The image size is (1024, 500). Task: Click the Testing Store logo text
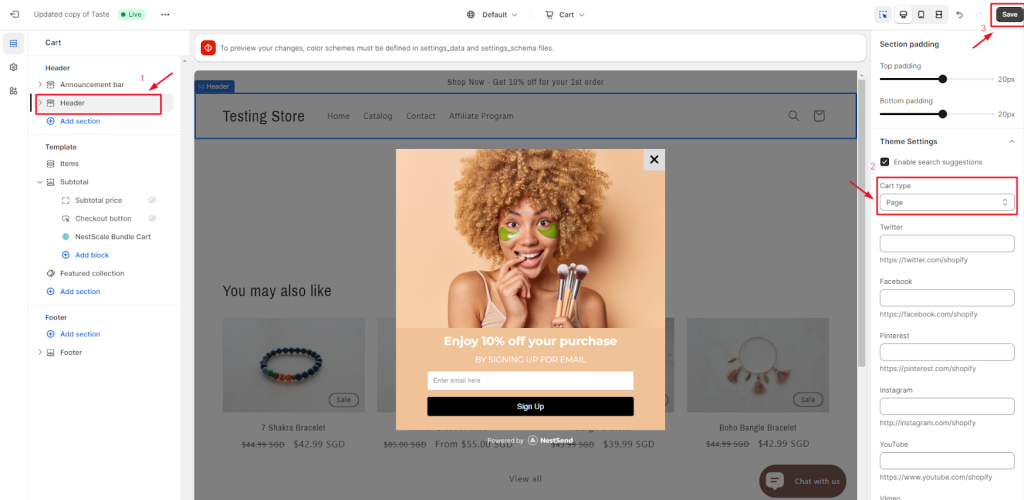263,116
